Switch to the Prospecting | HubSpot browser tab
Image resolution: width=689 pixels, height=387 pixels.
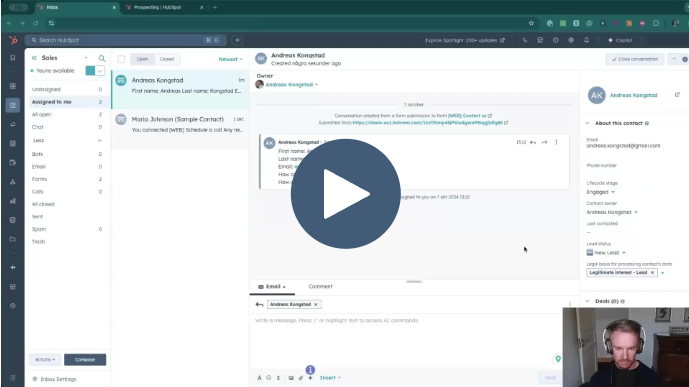tap(163, 7)
